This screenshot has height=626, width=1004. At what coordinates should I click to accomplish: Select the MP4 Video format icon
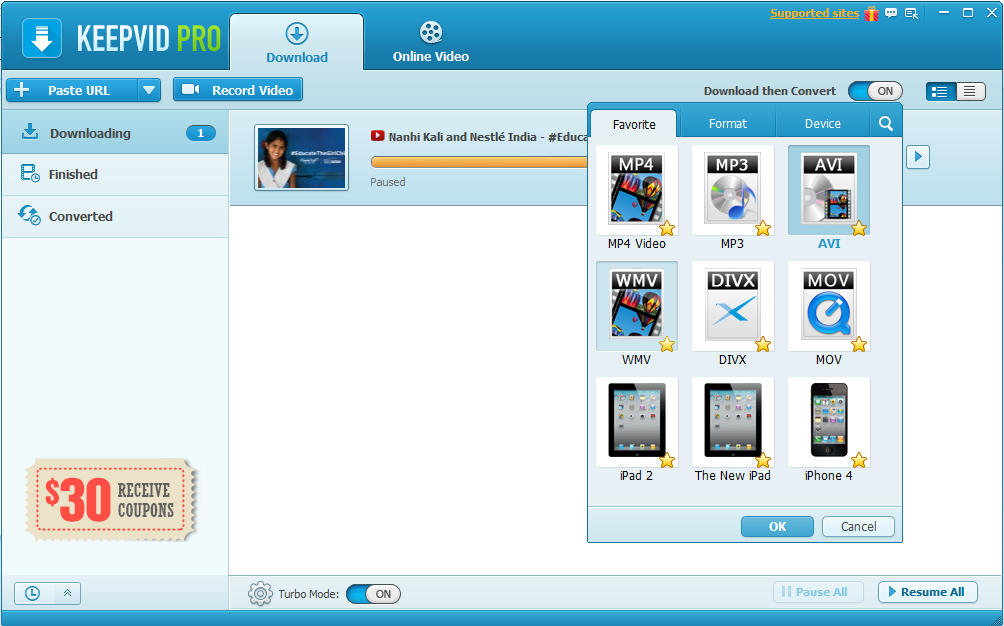tap(636, 190)
